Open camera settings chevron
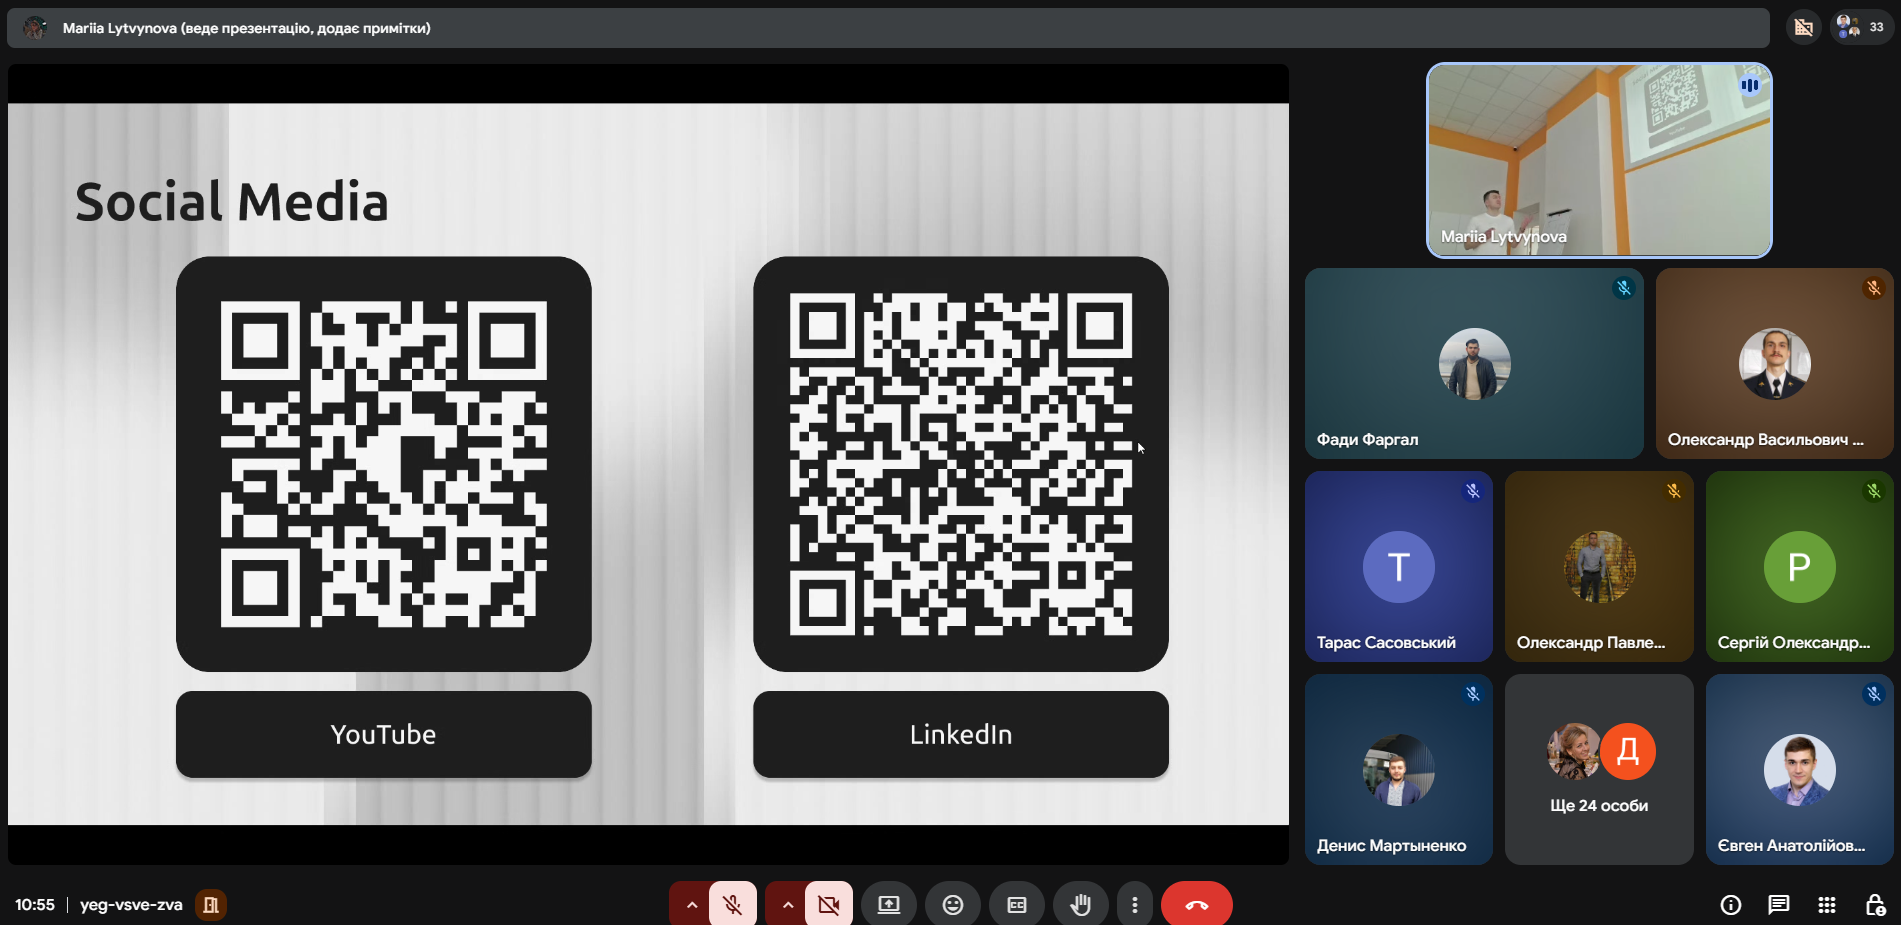The height and width of the screenshot is (925, 1901). [x=787, y=905]
